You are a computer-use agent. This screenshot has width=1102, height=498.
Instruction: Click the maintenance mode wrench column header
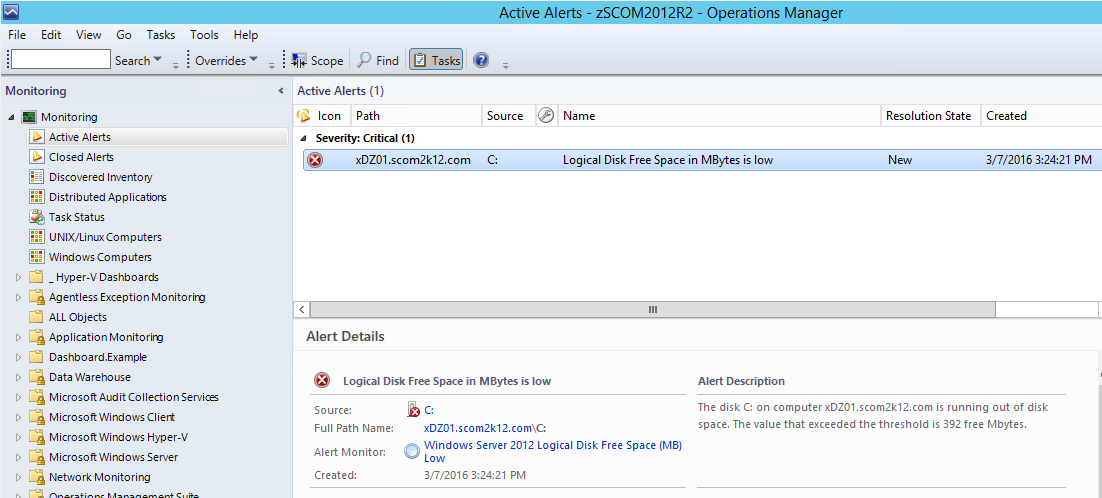click(x=546, y=116)
